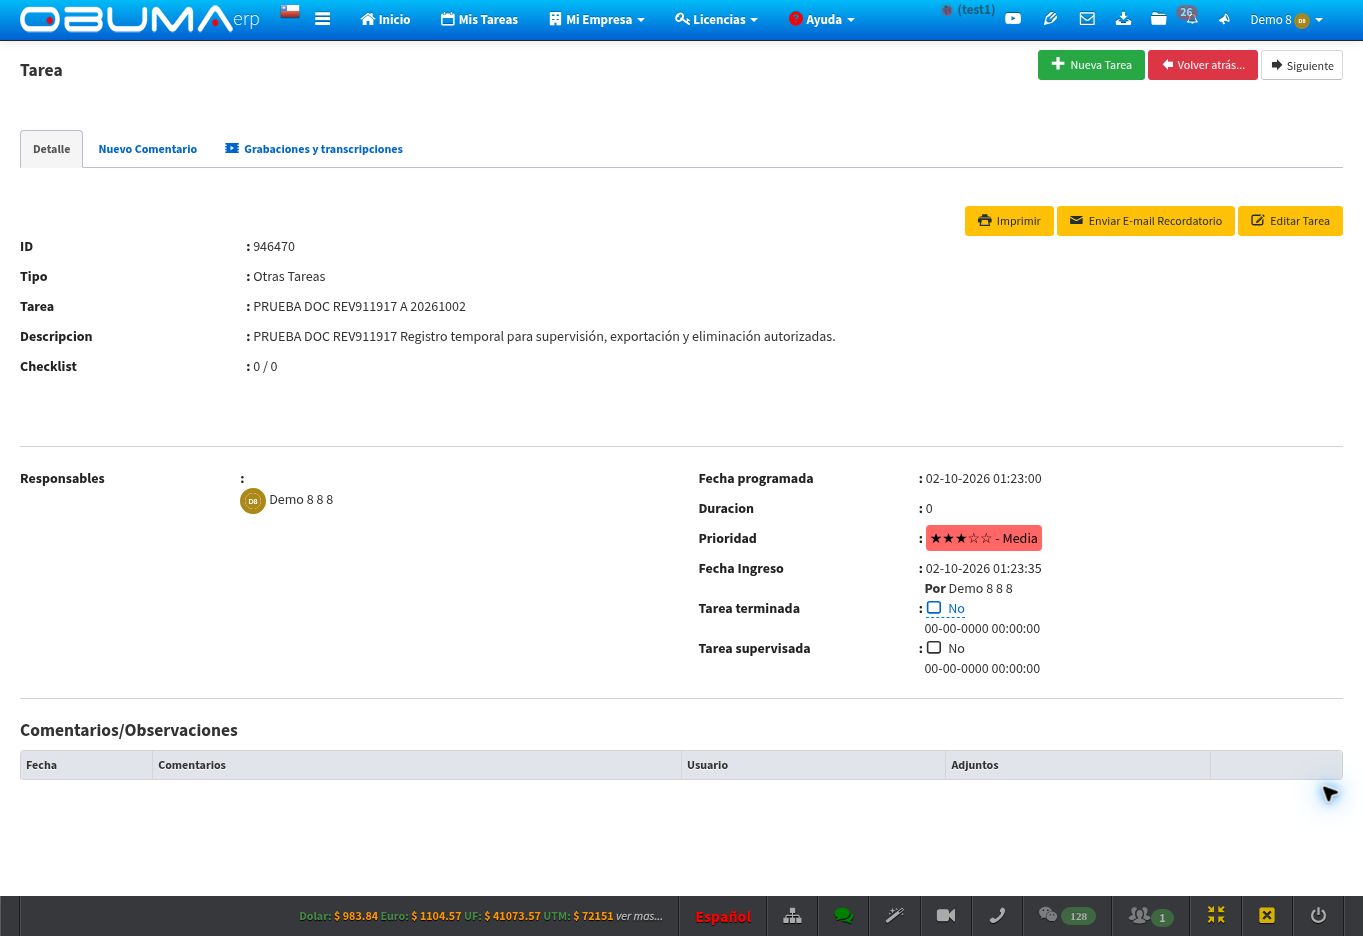Click the organization chart icon in footer

tap(792, 915)
